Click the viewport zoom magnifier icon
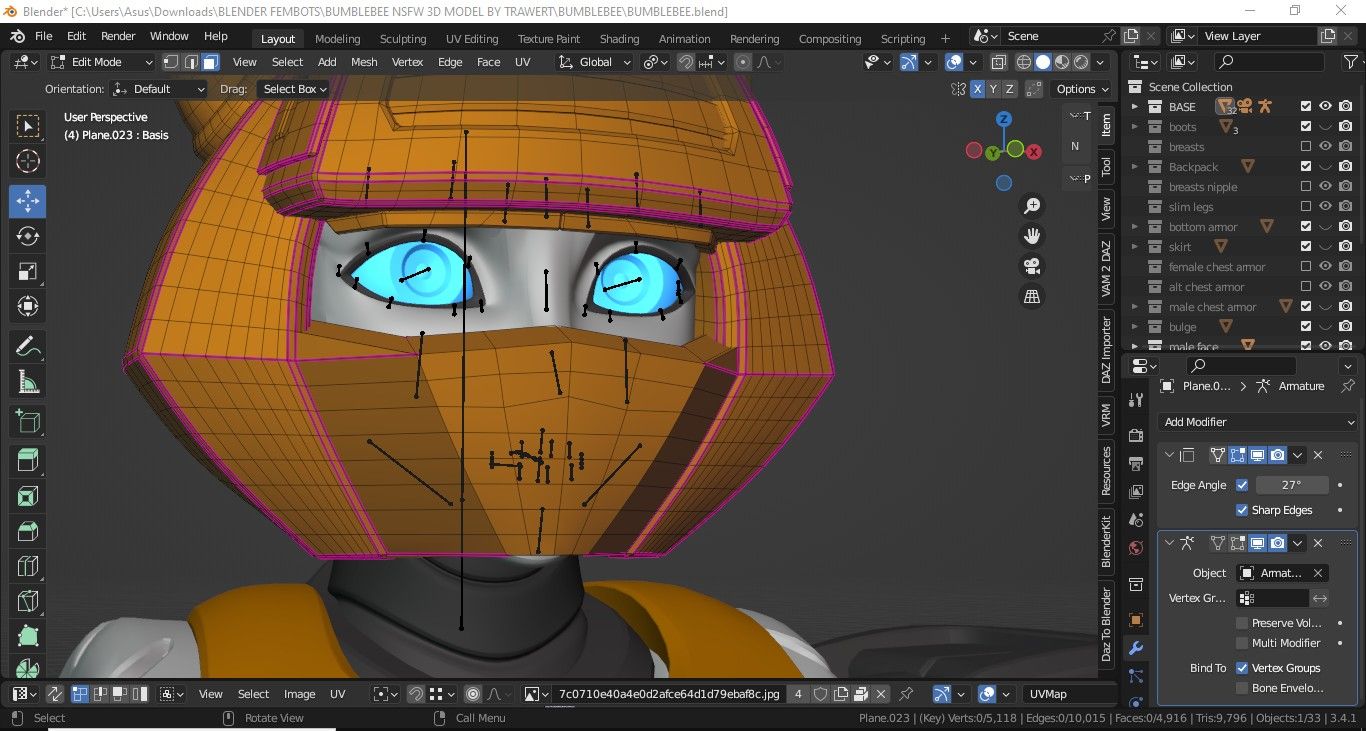 coord(1032,206)
